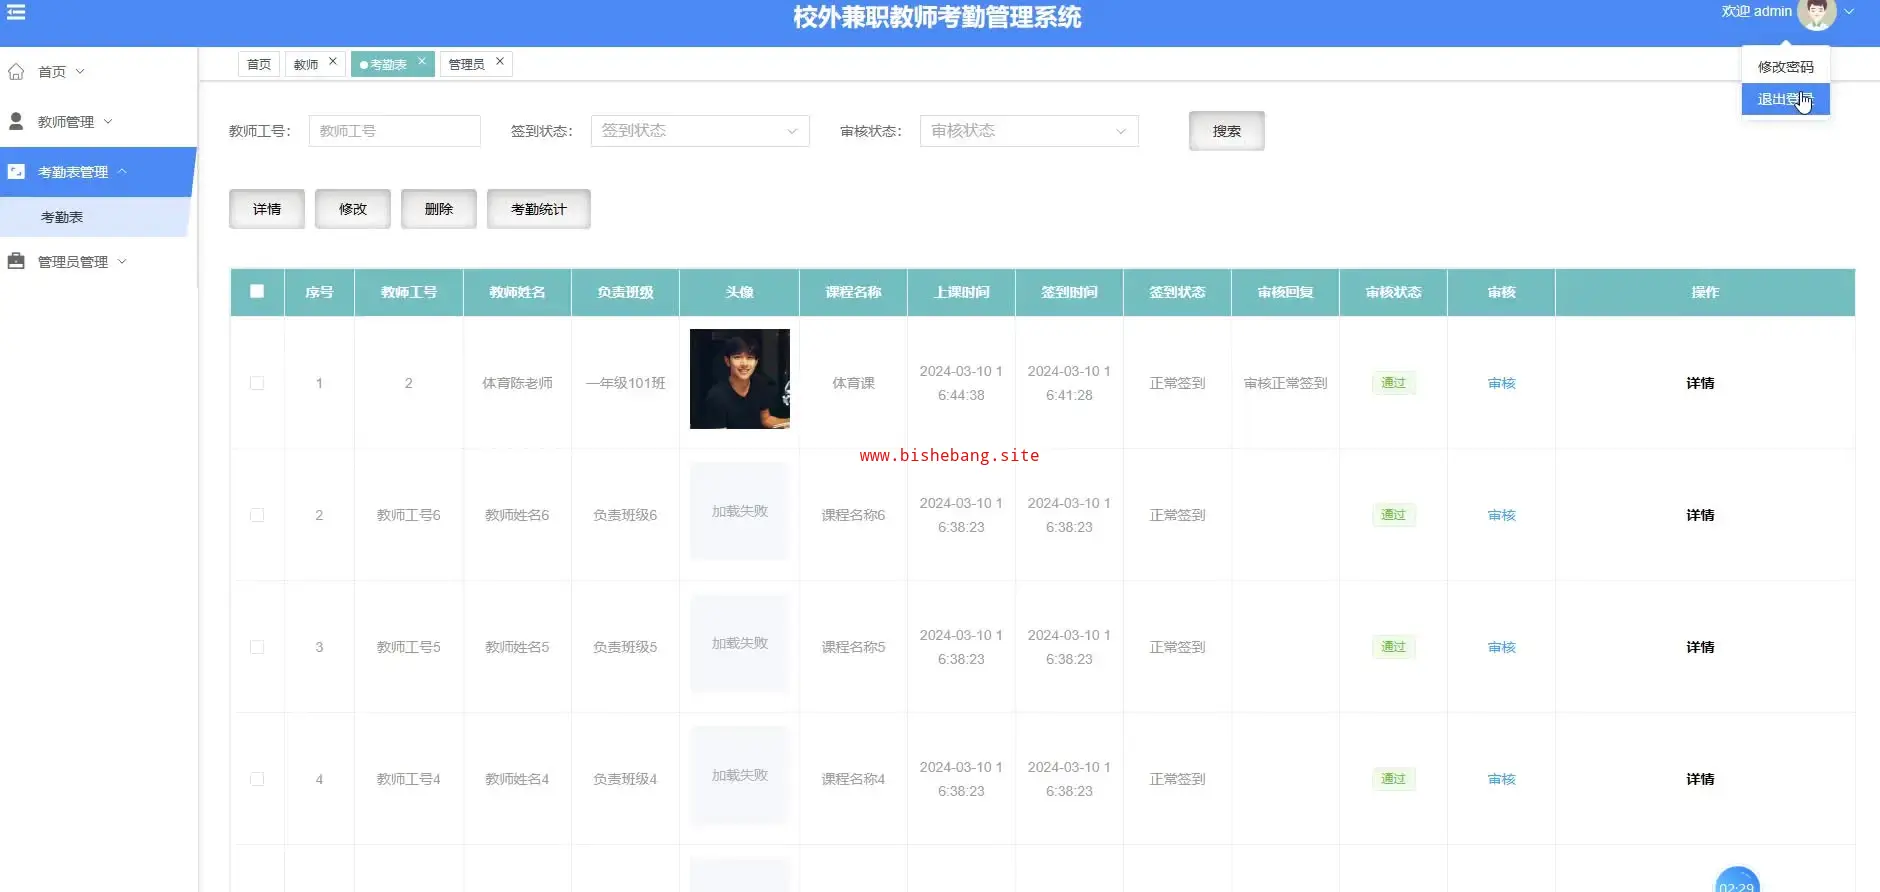The width and height of the screenshot is (1880, 892).
Task: Toggle the select-all header checkbox
Action: (x=257, y=292)
